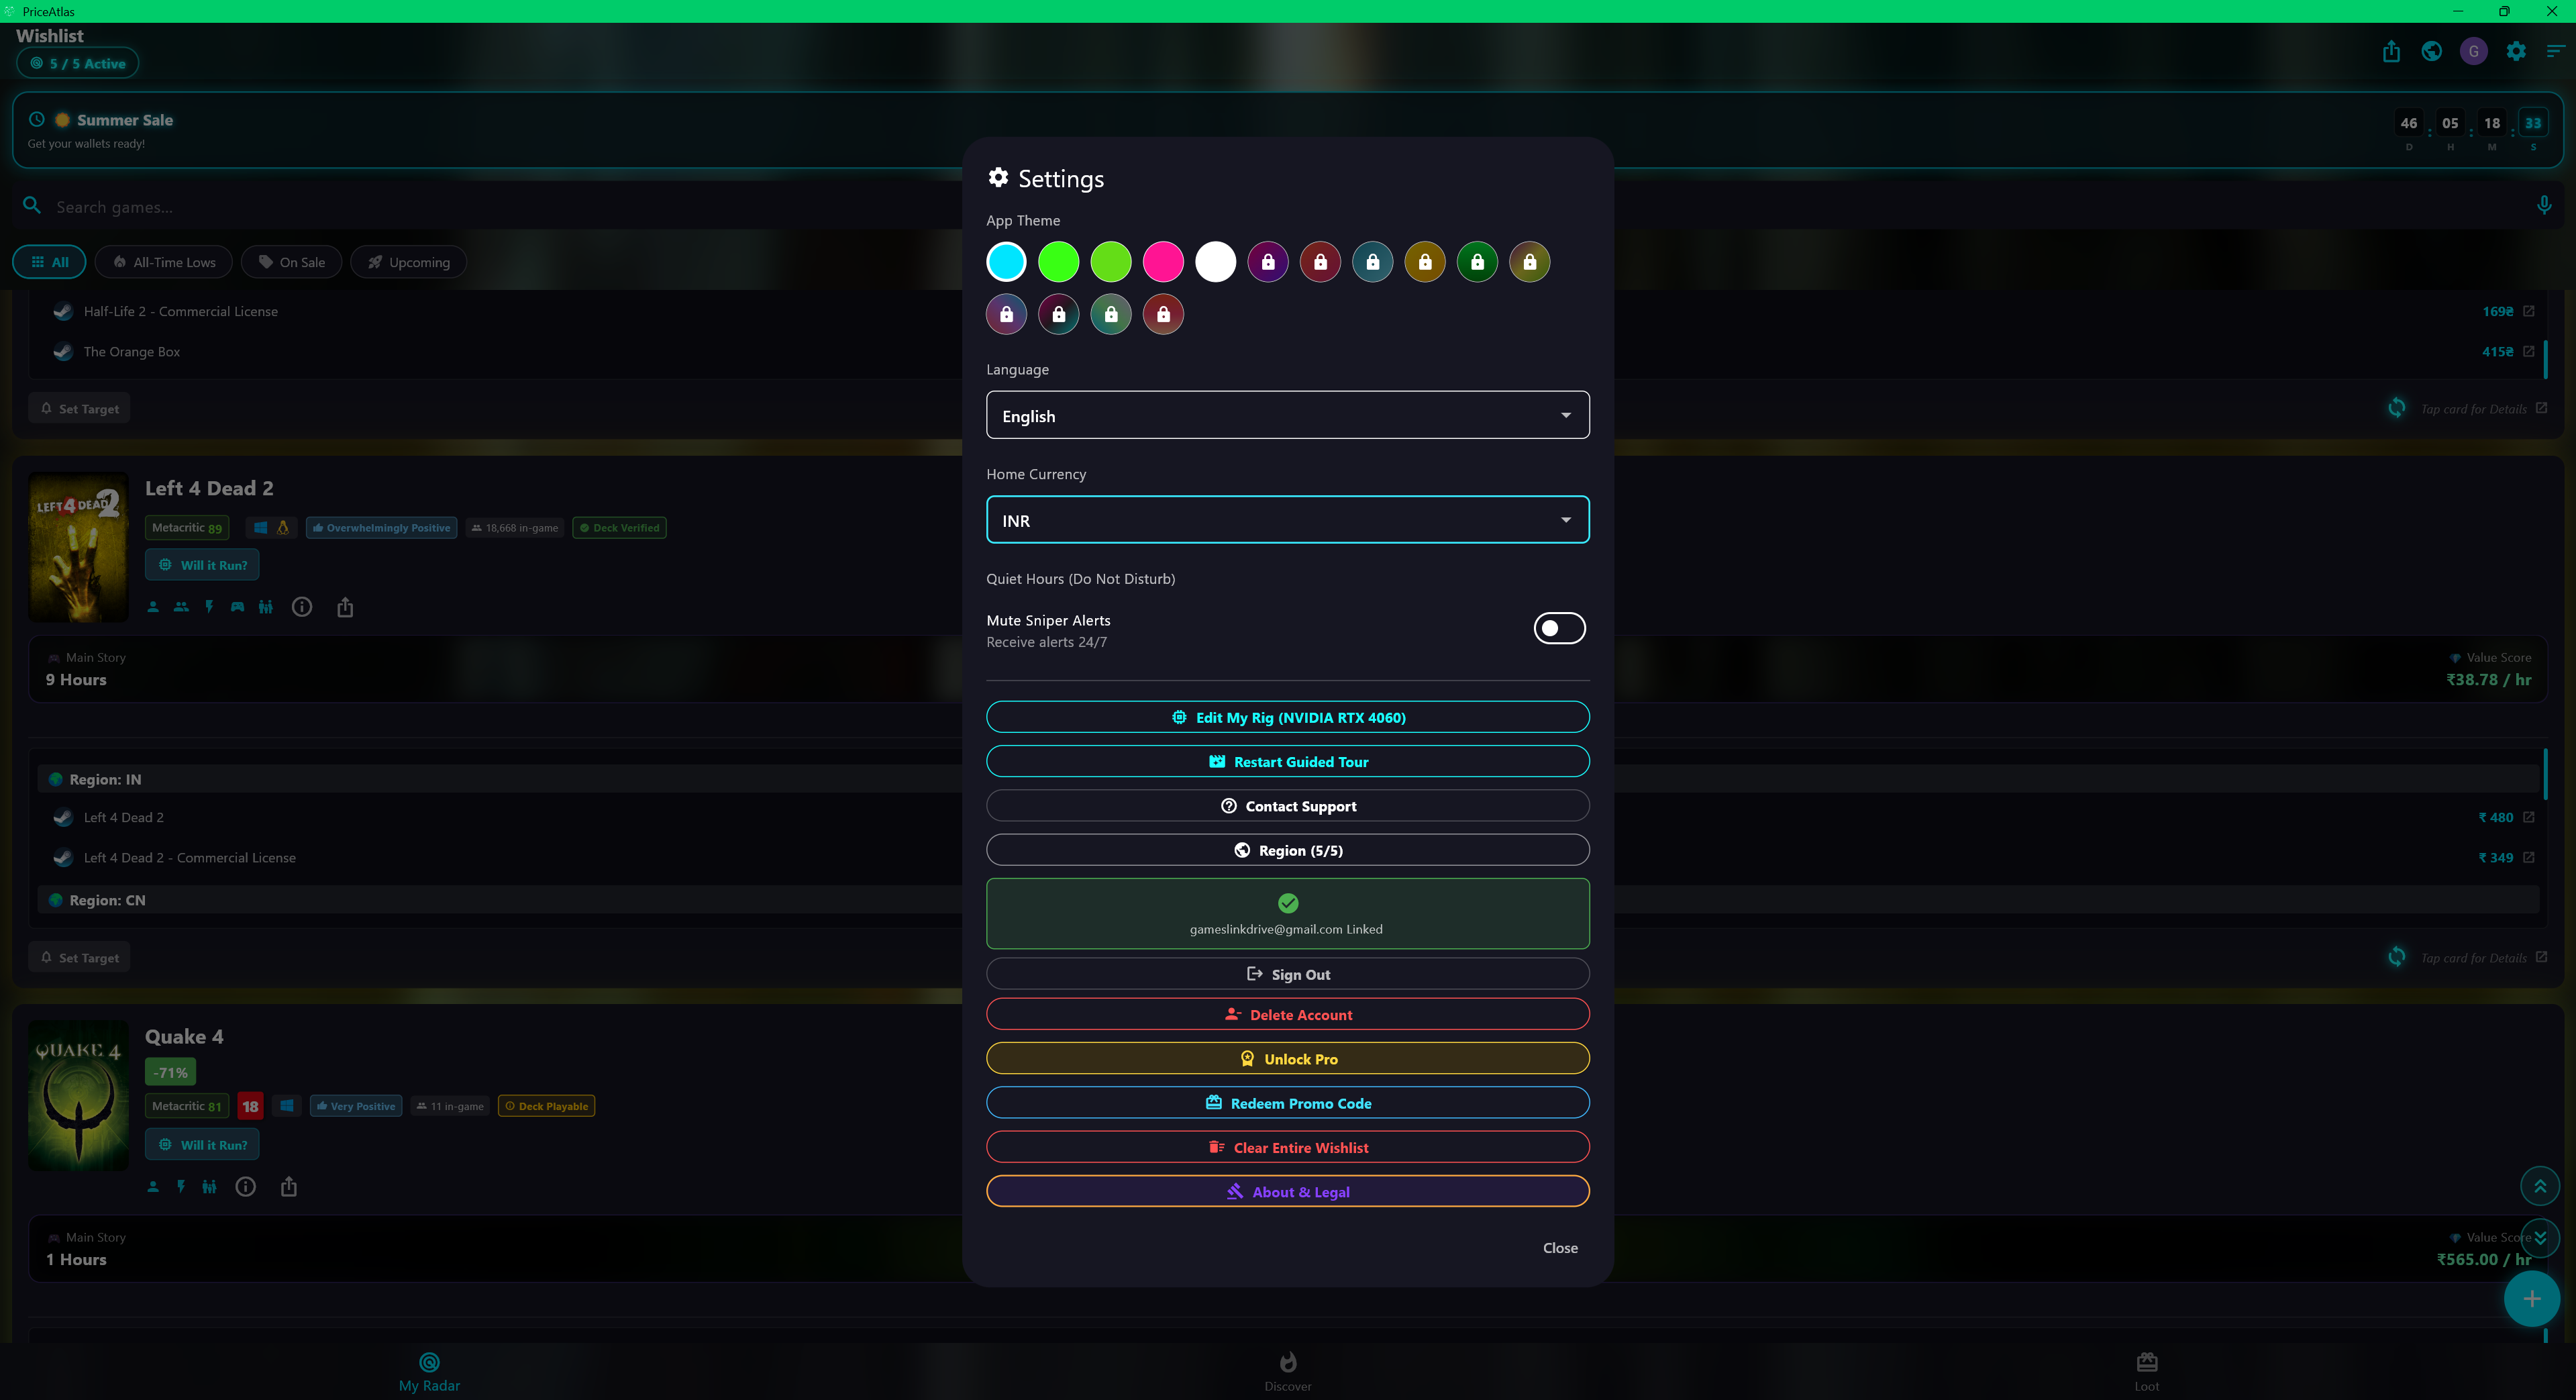Click the locked purple theme swatch
Image resolution: width=2576 pixels, height=1400 pixels.
1268,262
